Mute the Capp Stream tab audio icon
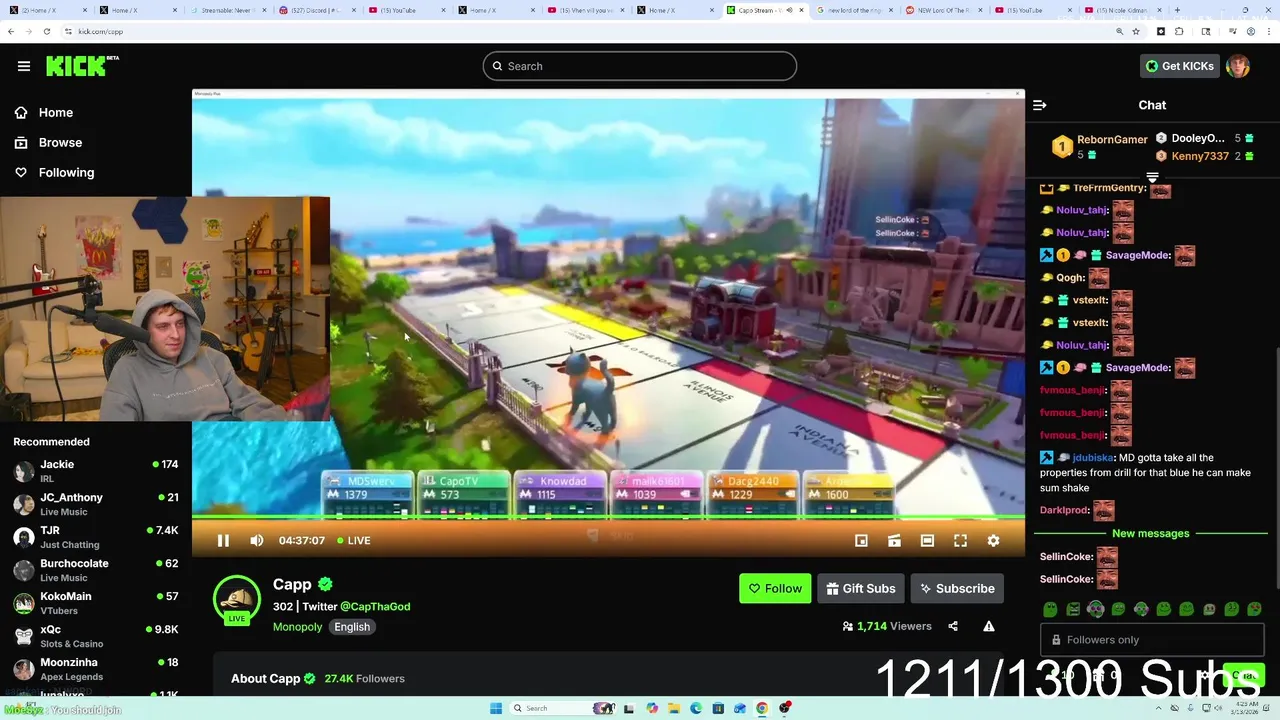 pyautogui.click(x=789, y=10)
